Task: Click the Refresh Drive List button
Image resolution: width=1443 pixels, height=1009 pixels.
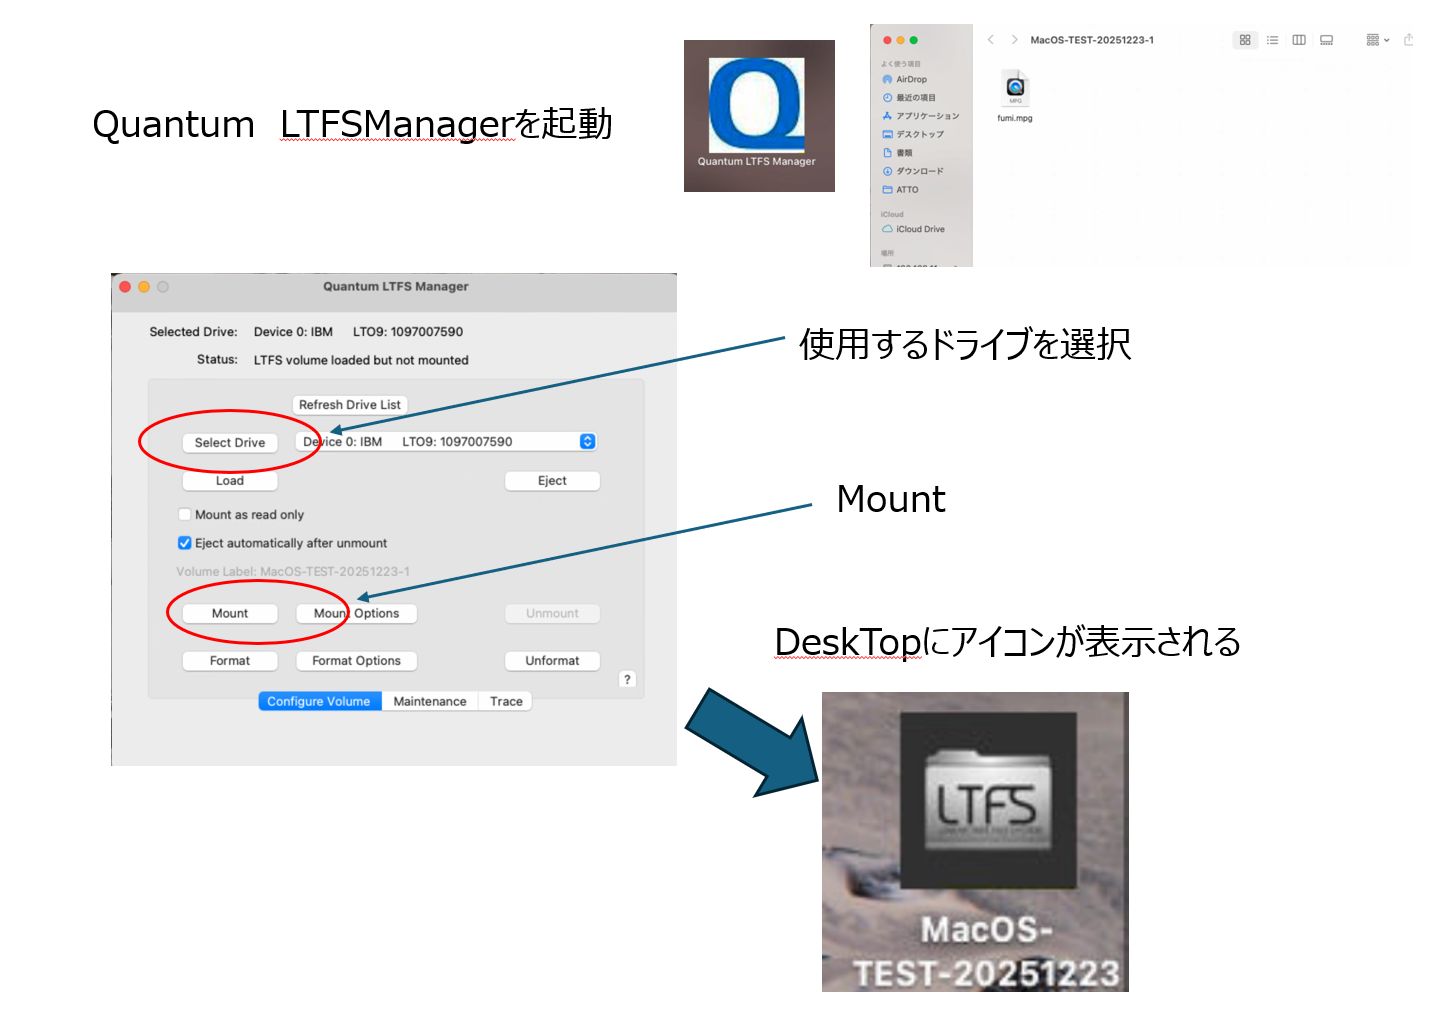Action: coord(349,405)
